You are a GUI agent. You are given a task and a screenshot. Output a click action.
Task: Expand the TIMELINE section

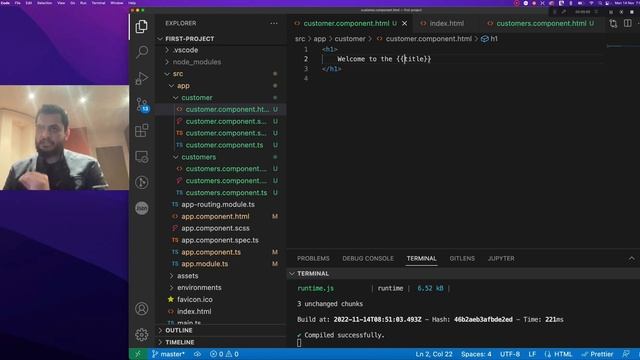(221, 342)
